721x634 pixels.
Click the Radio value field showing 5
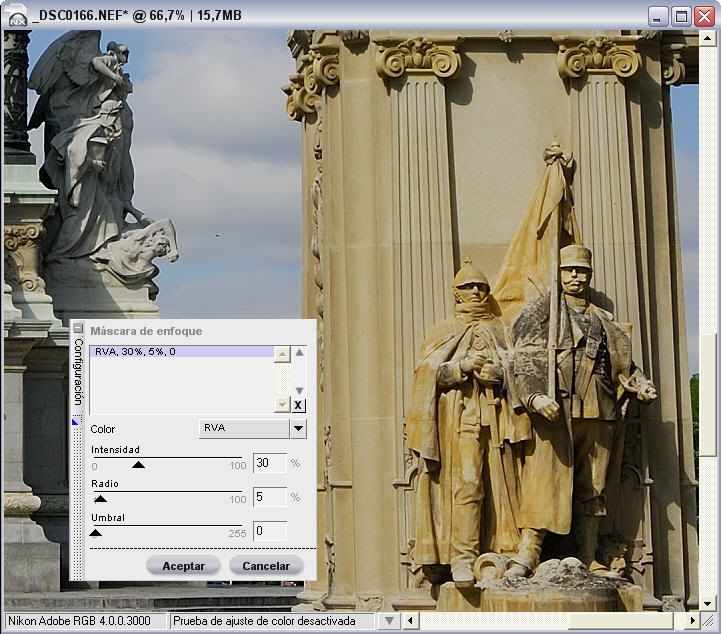click(x=270, y=497)
